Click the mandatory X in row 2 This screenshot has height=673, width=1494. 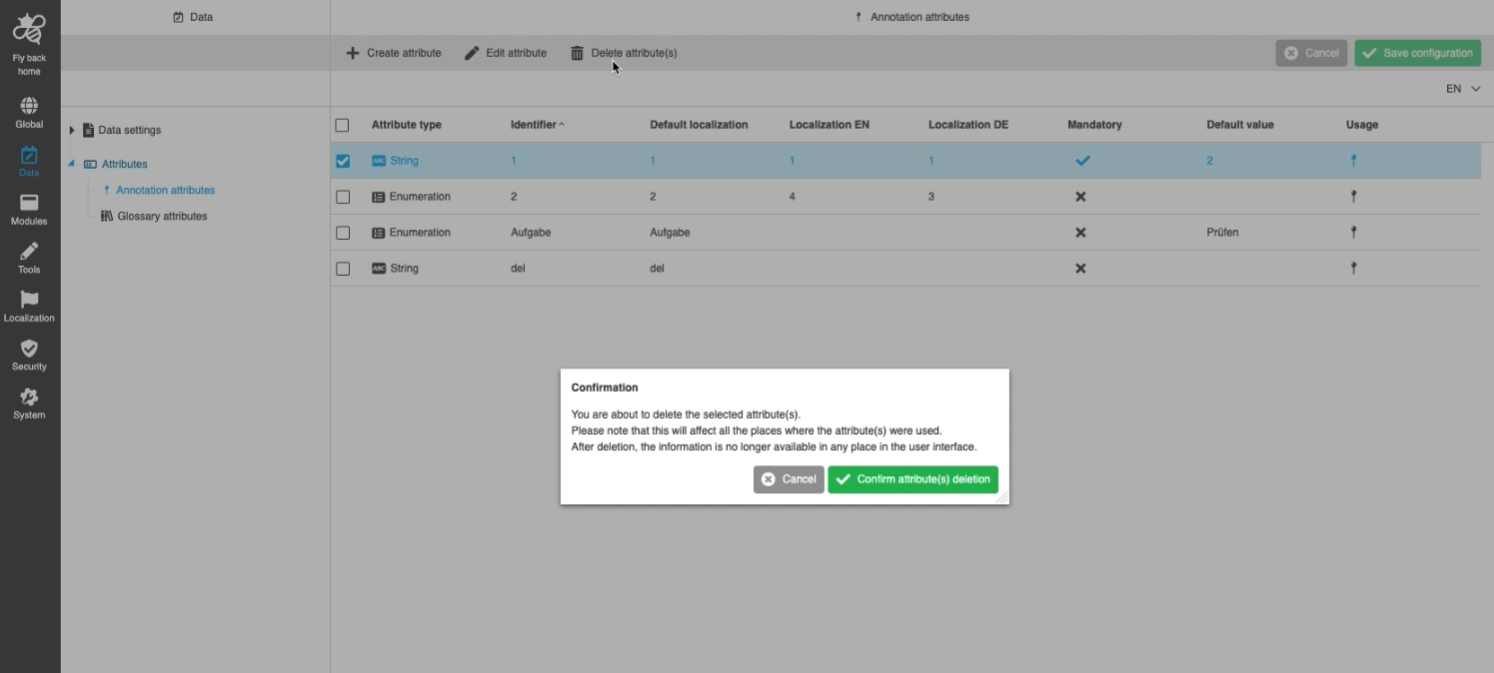pos(1080,197)
